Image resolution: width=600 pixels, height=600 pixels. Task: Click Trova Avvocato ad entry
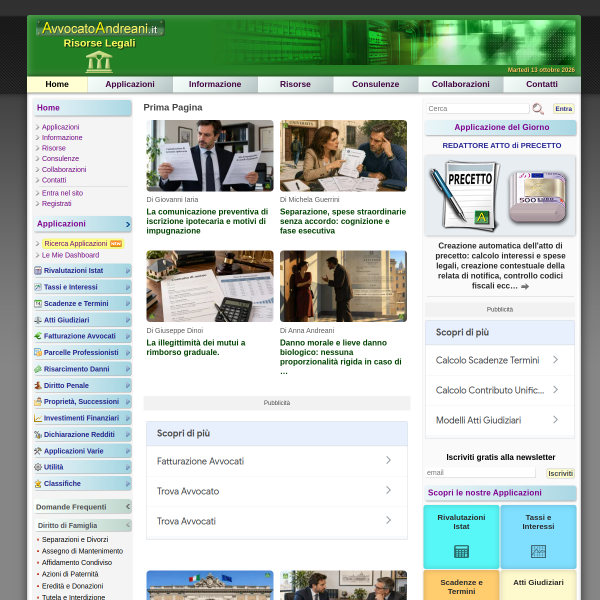pyautogui.click(x=277, y=491)
